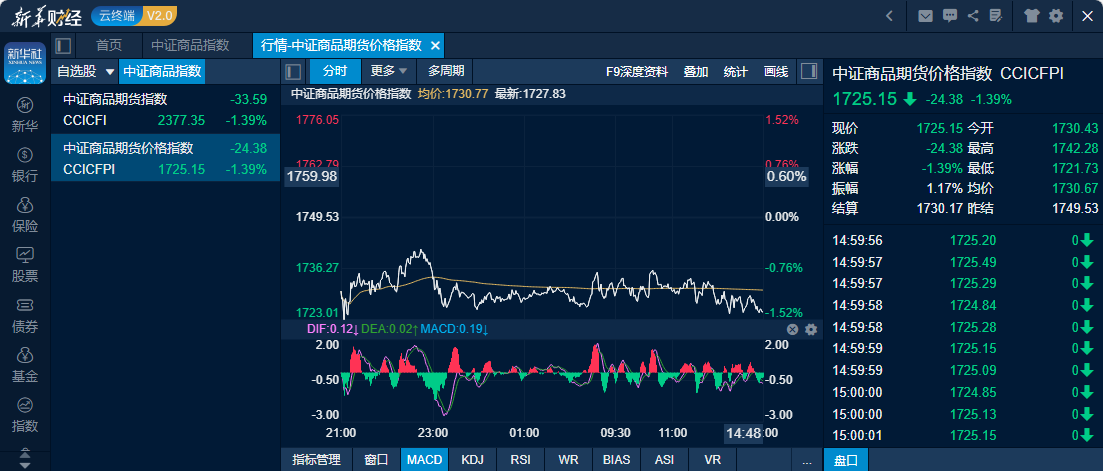Expand more indicators with the ... button
This screenshot has width=1103, height=471.
(806, 460)
